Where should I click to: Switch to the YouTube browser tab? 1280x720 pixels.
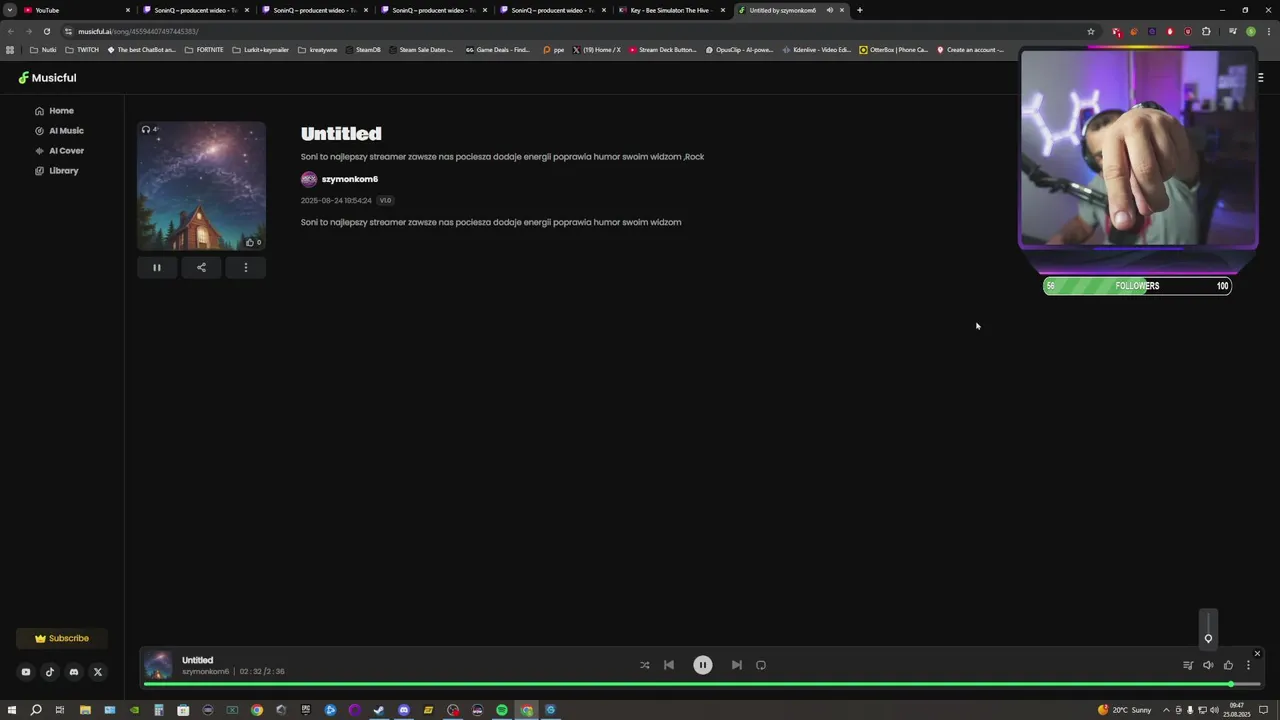pyautogui.click(x=75, y=10)
